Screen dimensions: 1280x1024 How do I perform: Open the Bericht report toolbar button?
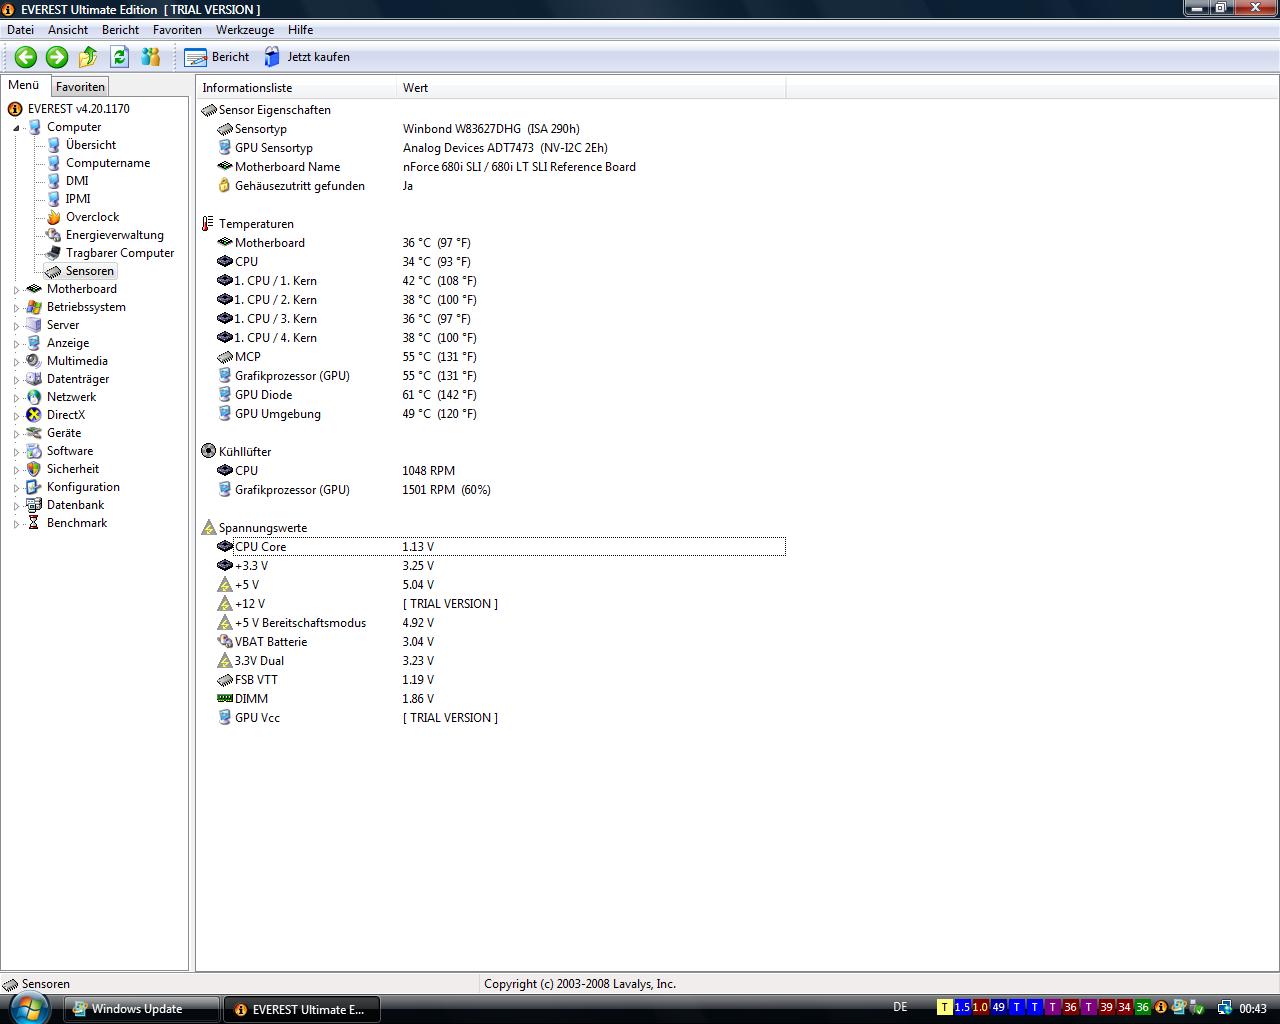pyautogui.click(x=217, y=57)
